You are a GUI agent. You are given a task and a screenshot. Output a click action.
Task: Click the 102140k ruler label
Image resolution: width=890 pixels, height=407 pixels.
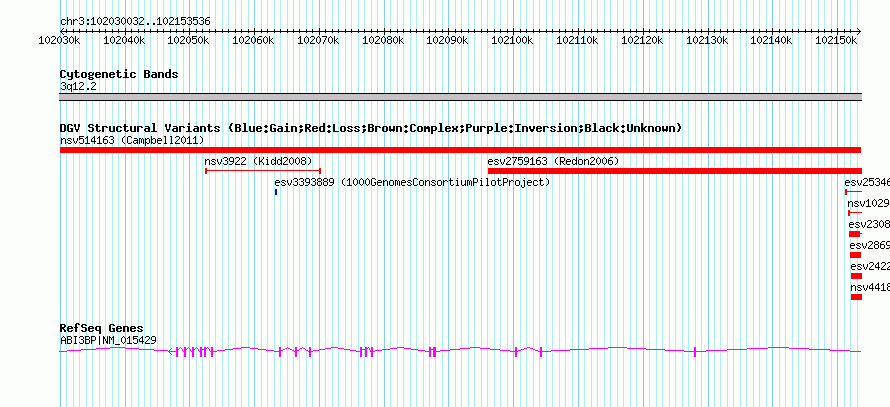(771, 40)
